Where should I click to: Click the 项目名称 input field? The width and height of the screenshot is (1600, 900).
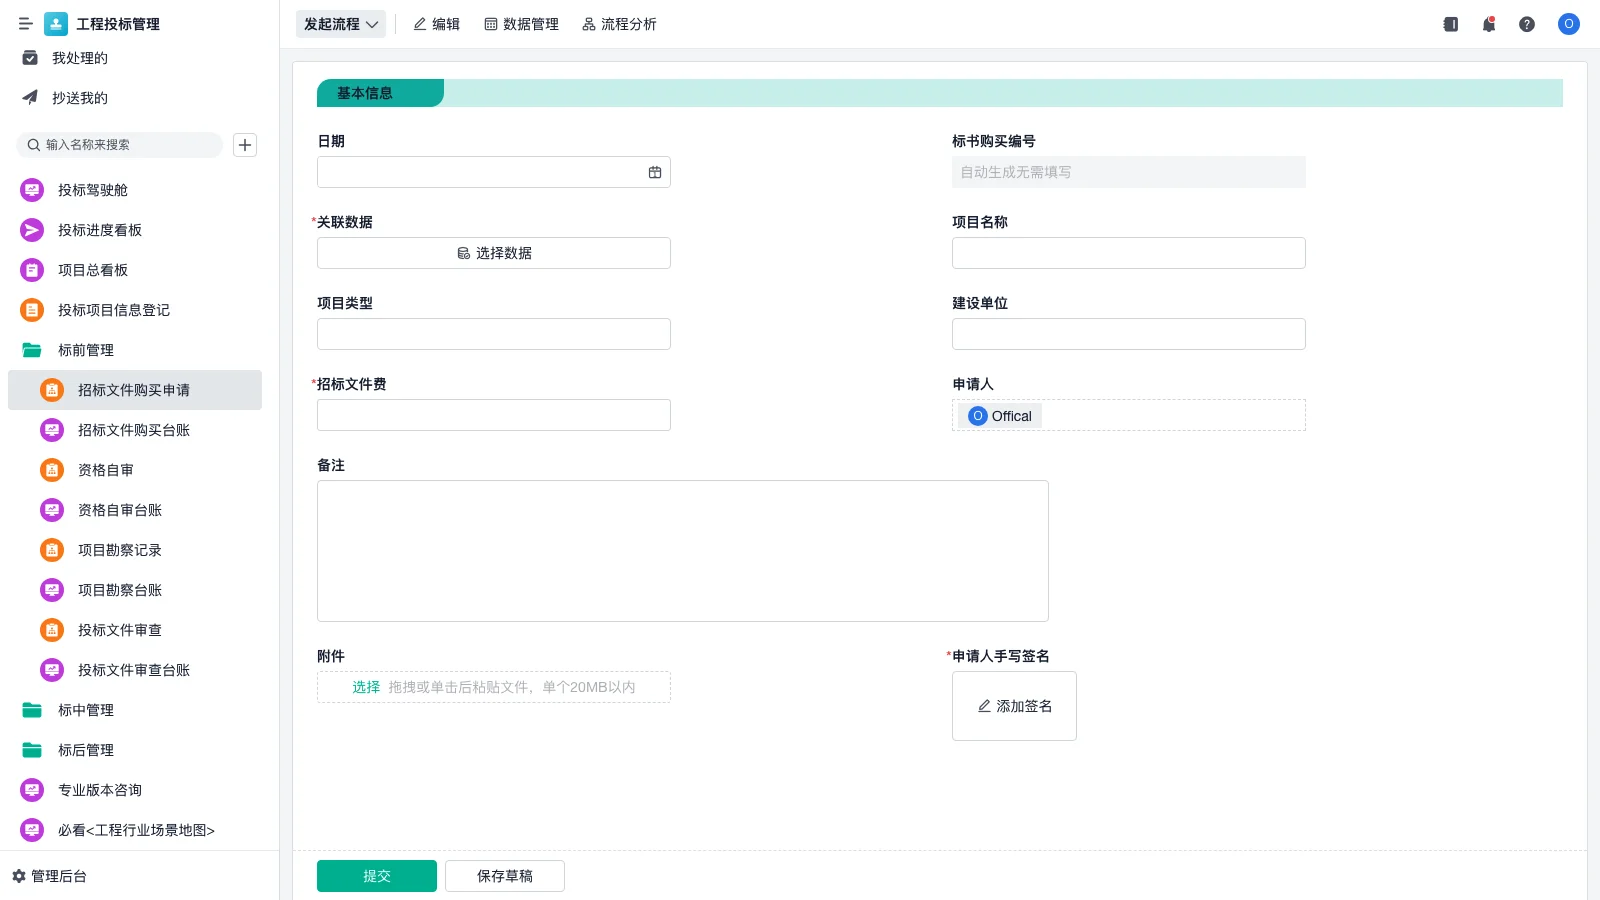(1129, 253)
